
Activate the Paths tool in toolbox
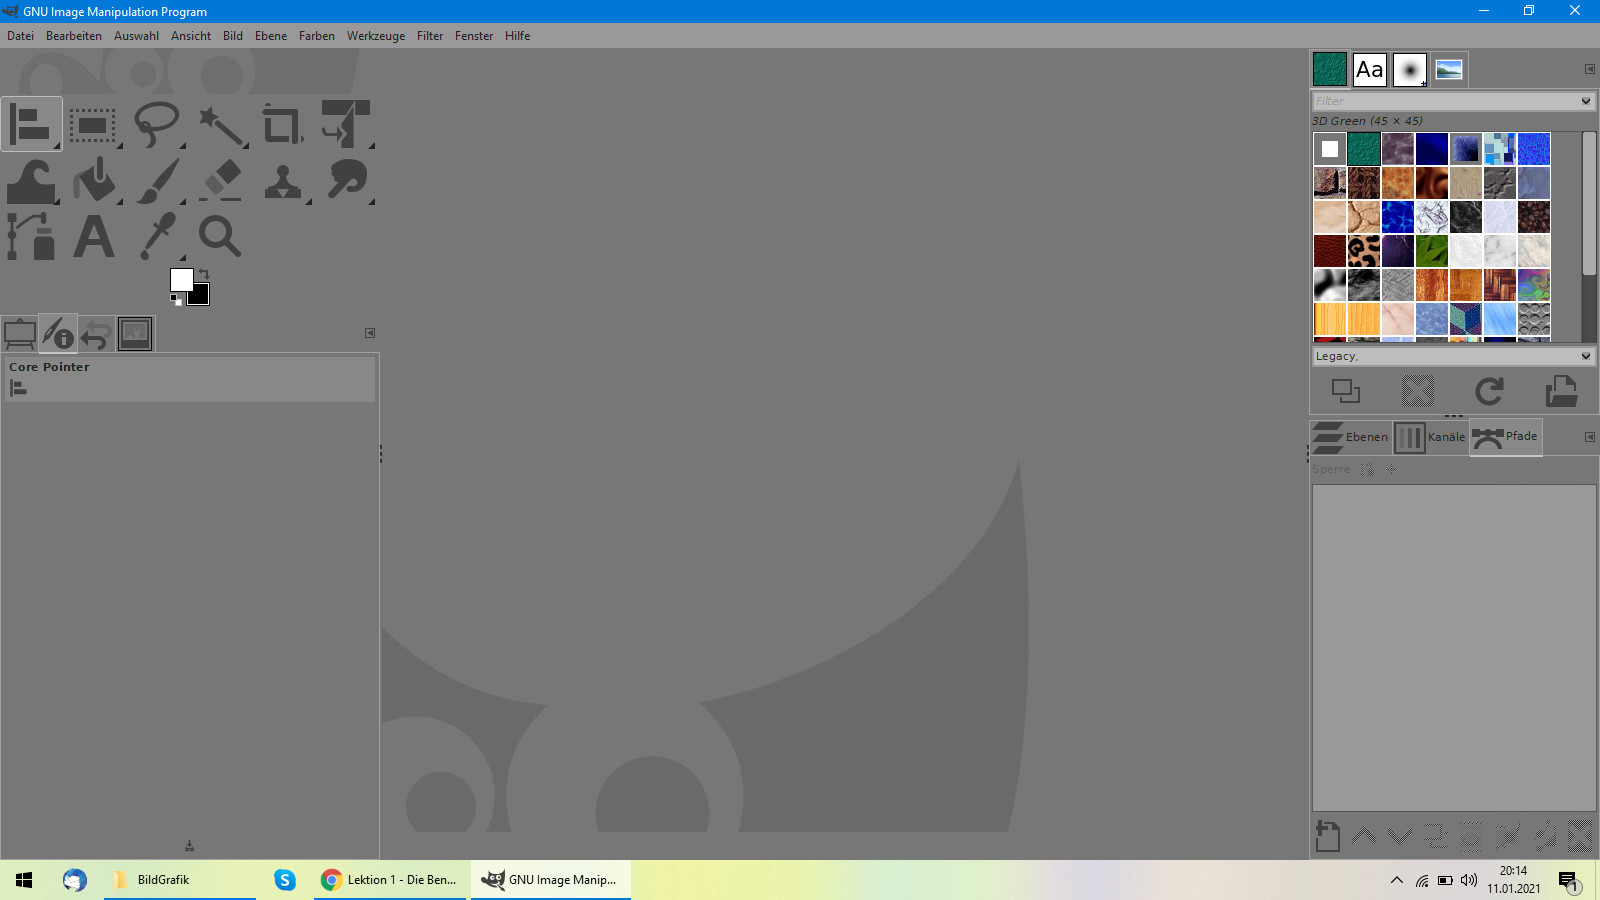pos(31,237)
